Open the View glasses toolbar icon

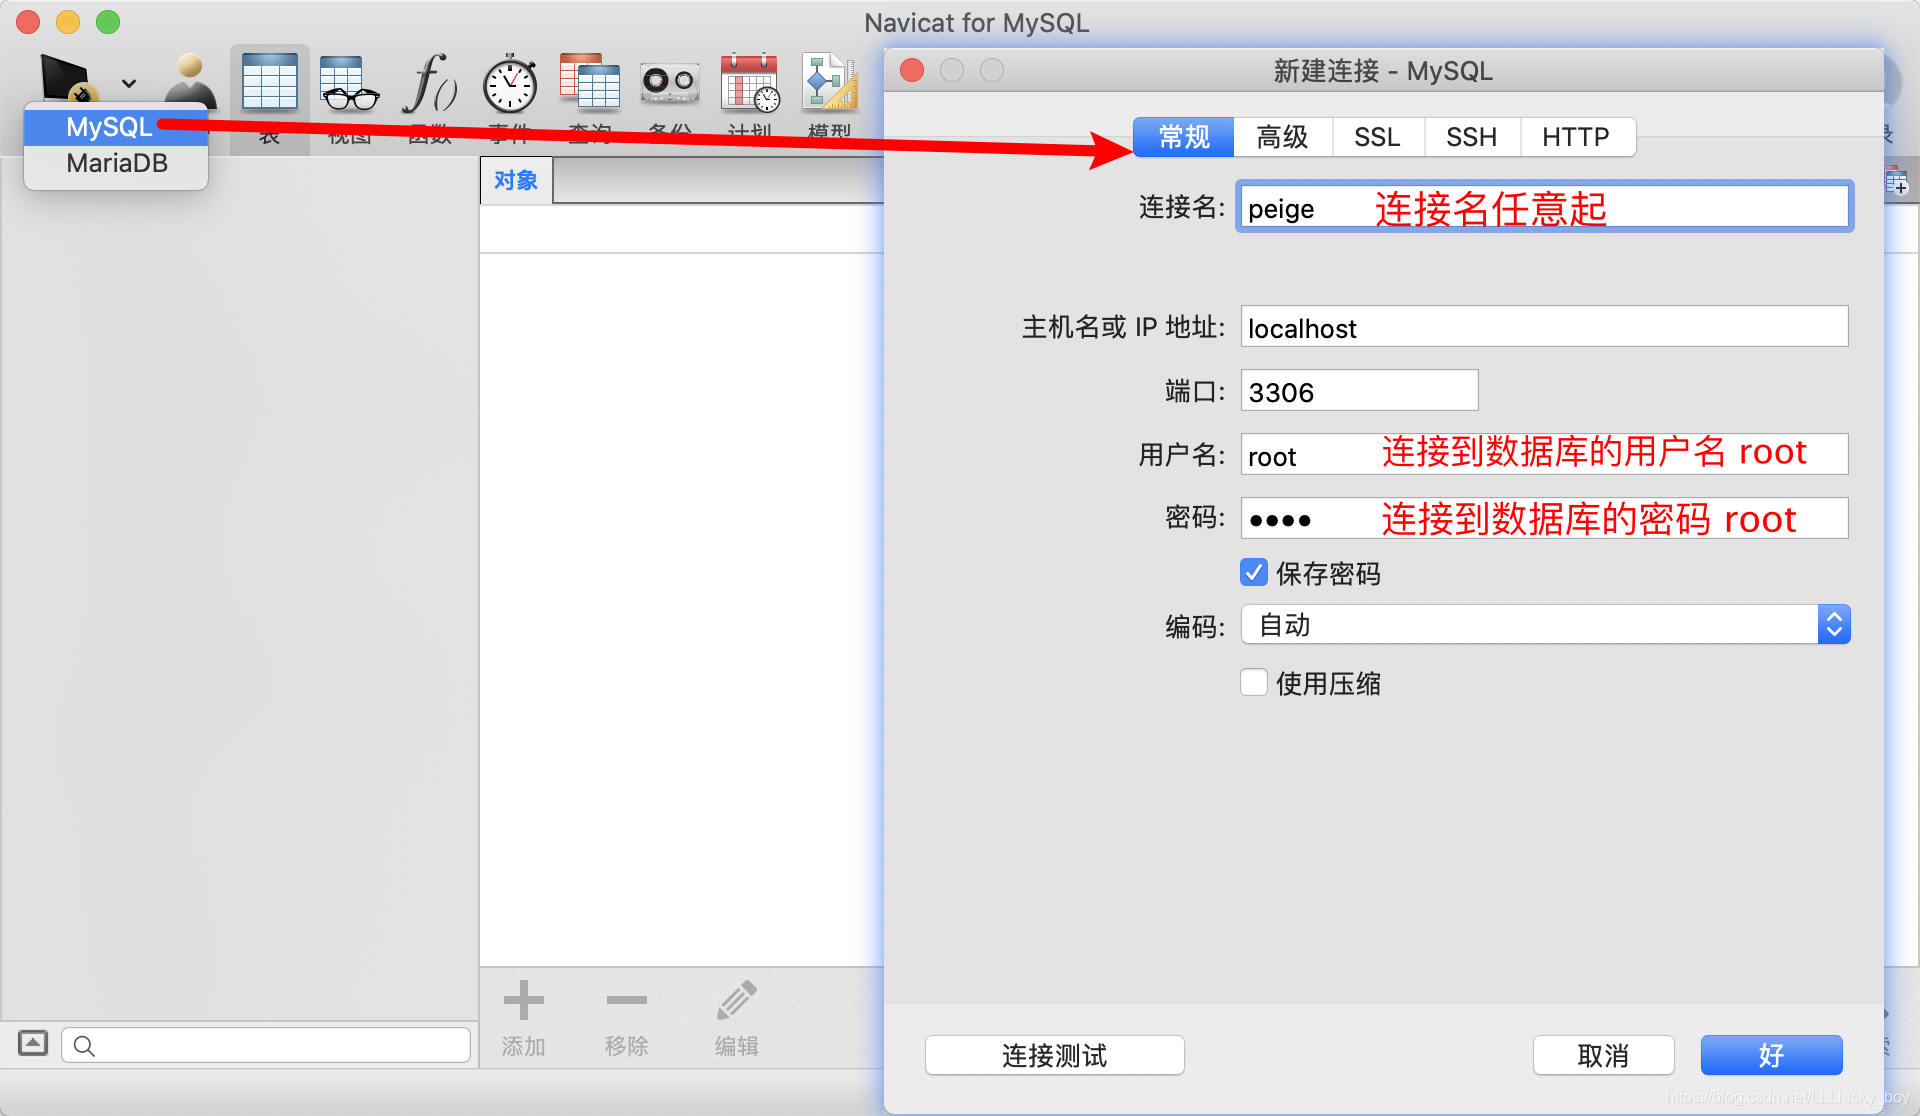[349, 83]
